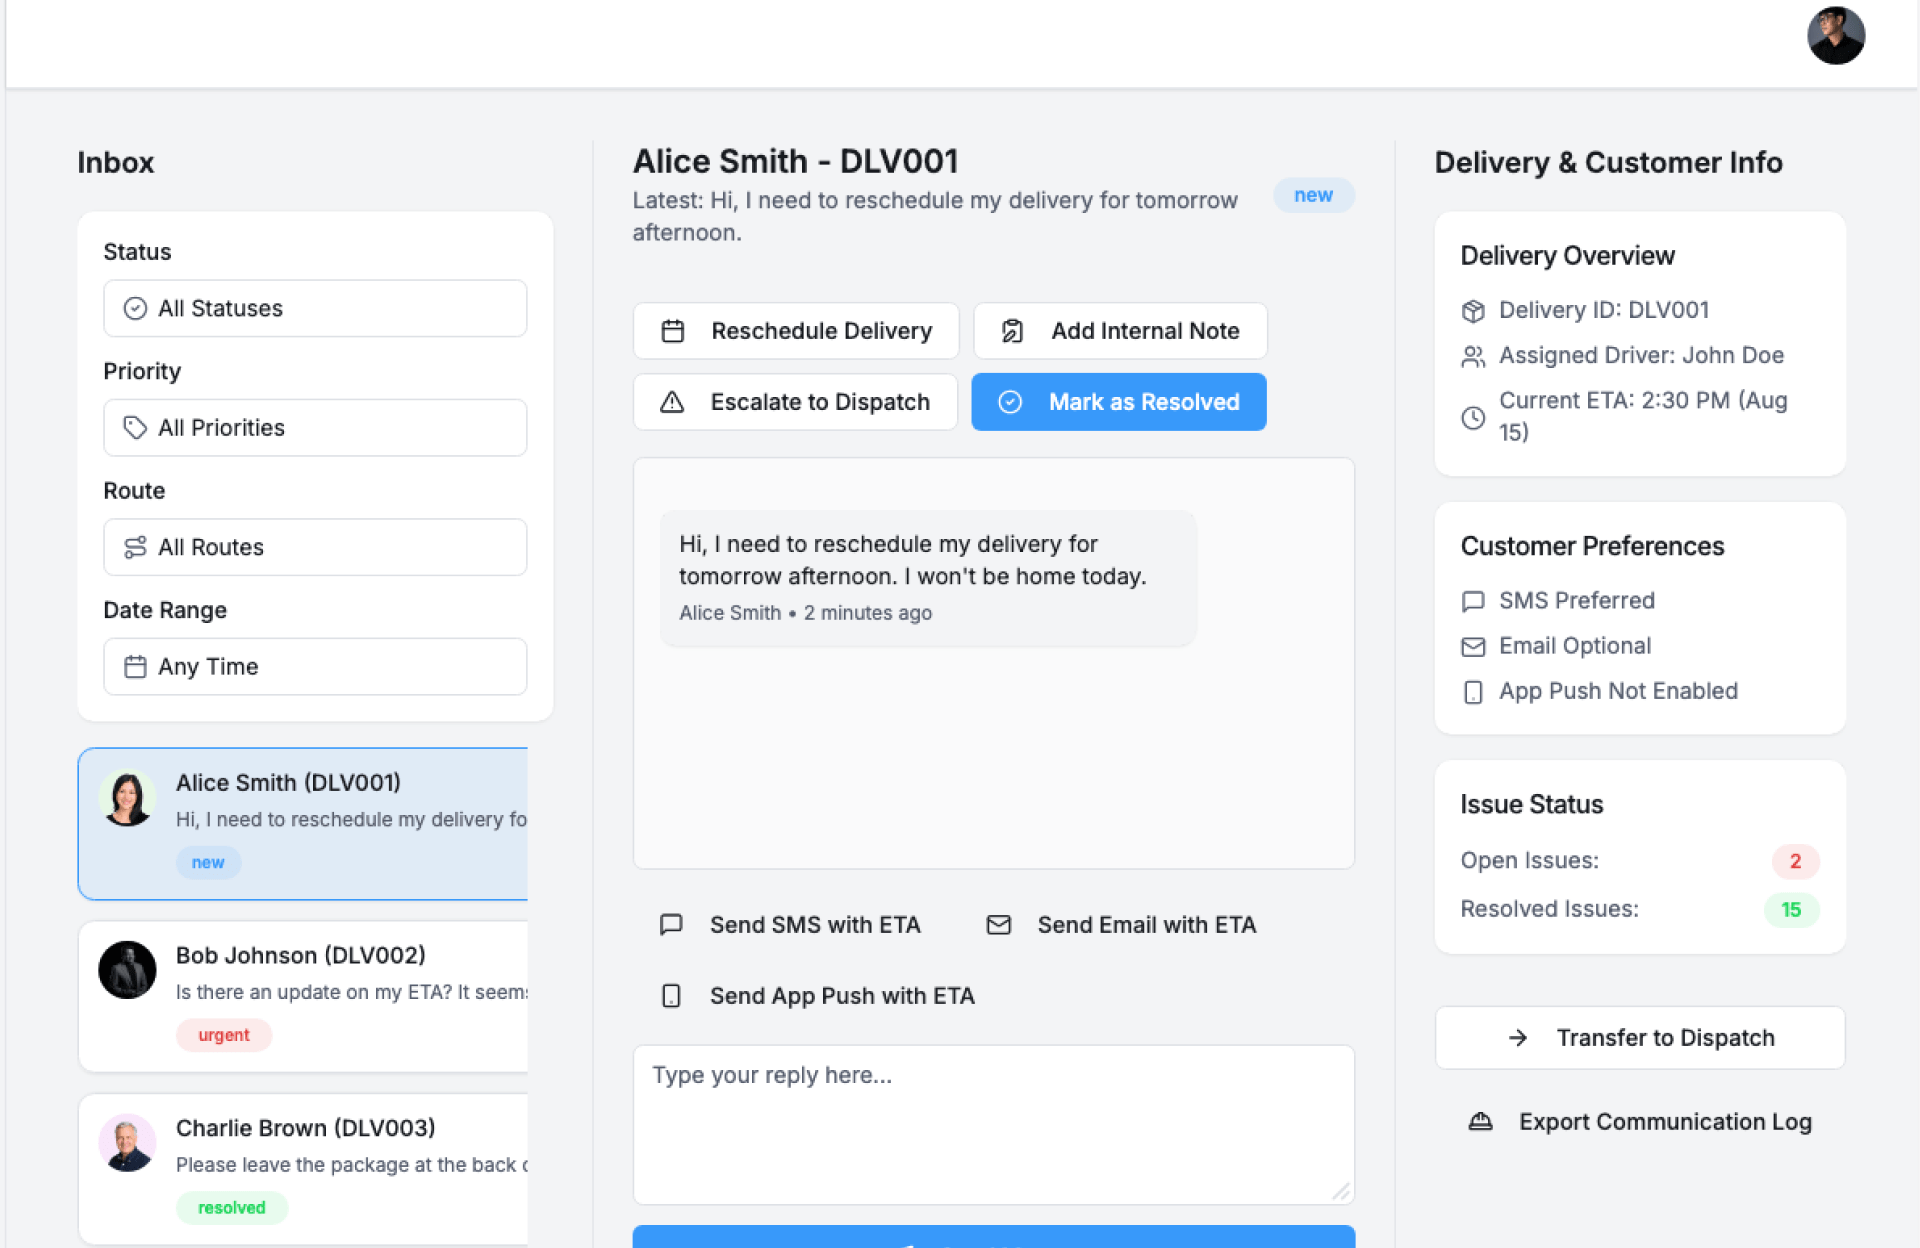Click the chat bubble icon for Send SMS
This screenshot has width=1920, height=1248.
(671, 924)
